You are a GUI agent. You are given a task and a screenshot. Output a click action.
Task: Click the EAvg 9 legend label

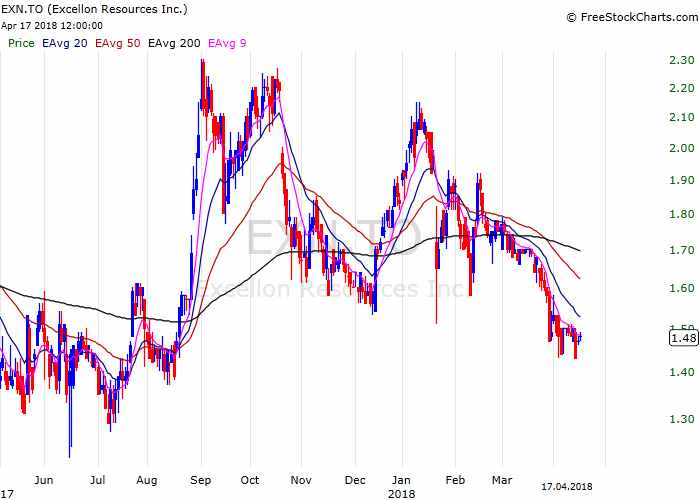pyautogui.click(x=227, y=43)
